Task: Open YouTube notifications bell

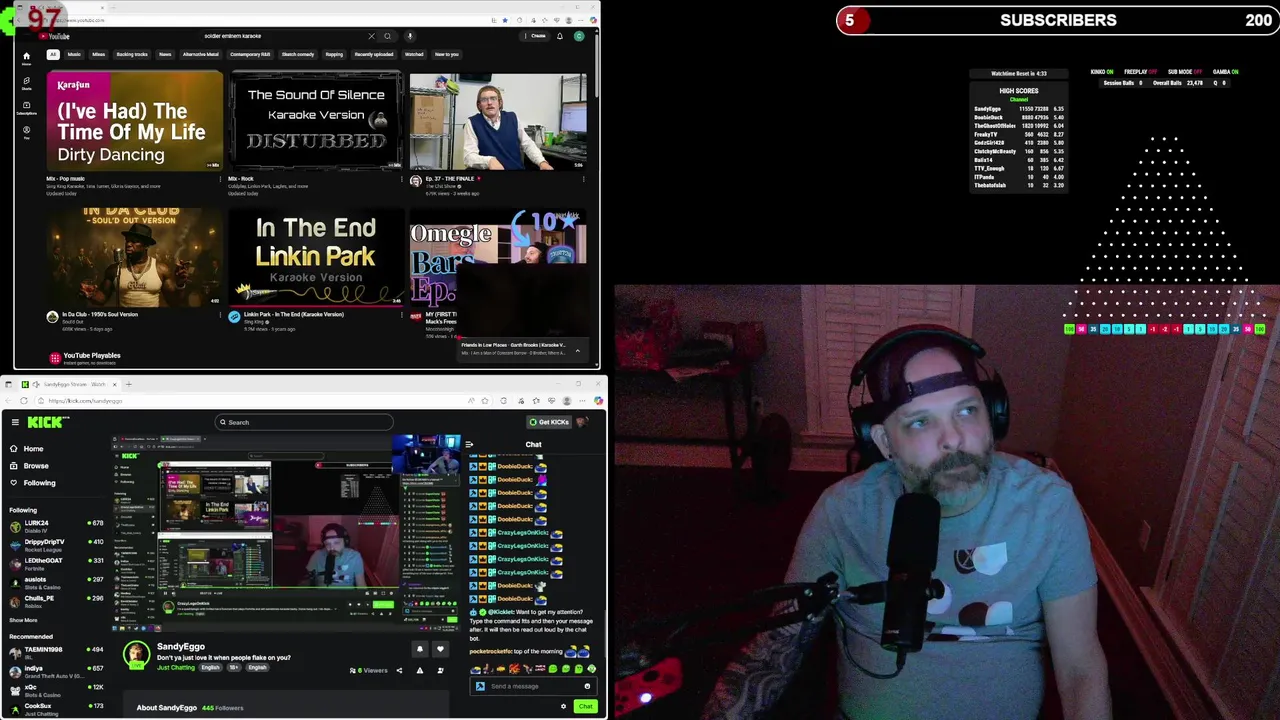Action: (559, 36)
